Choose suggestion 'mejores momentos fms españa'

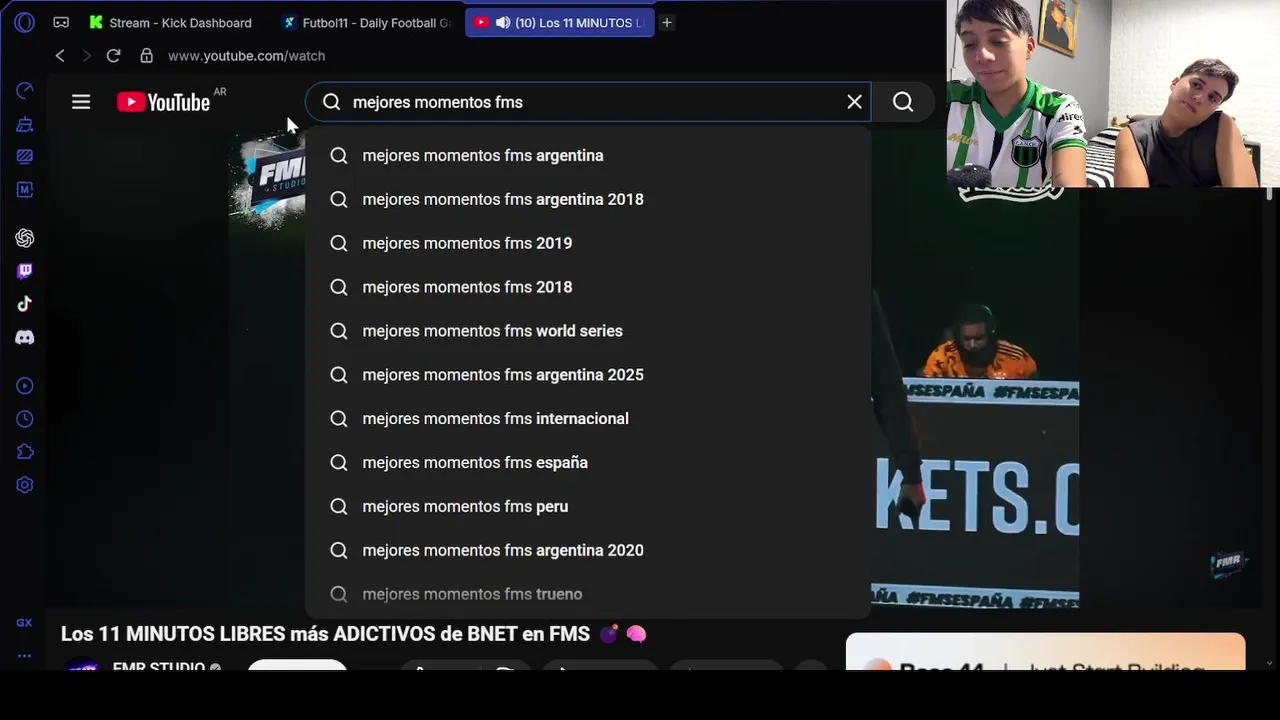[588, 462]
